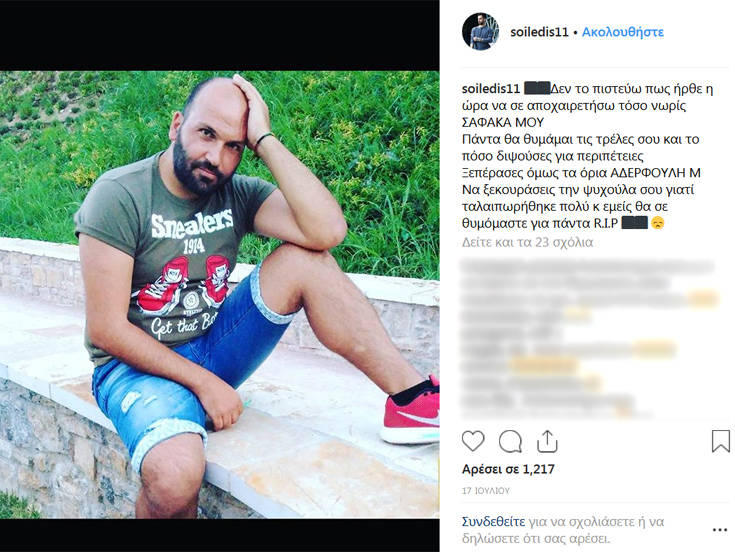Click the red sneaker in the photo
The image size is (735, 552).
coord(411,411)
